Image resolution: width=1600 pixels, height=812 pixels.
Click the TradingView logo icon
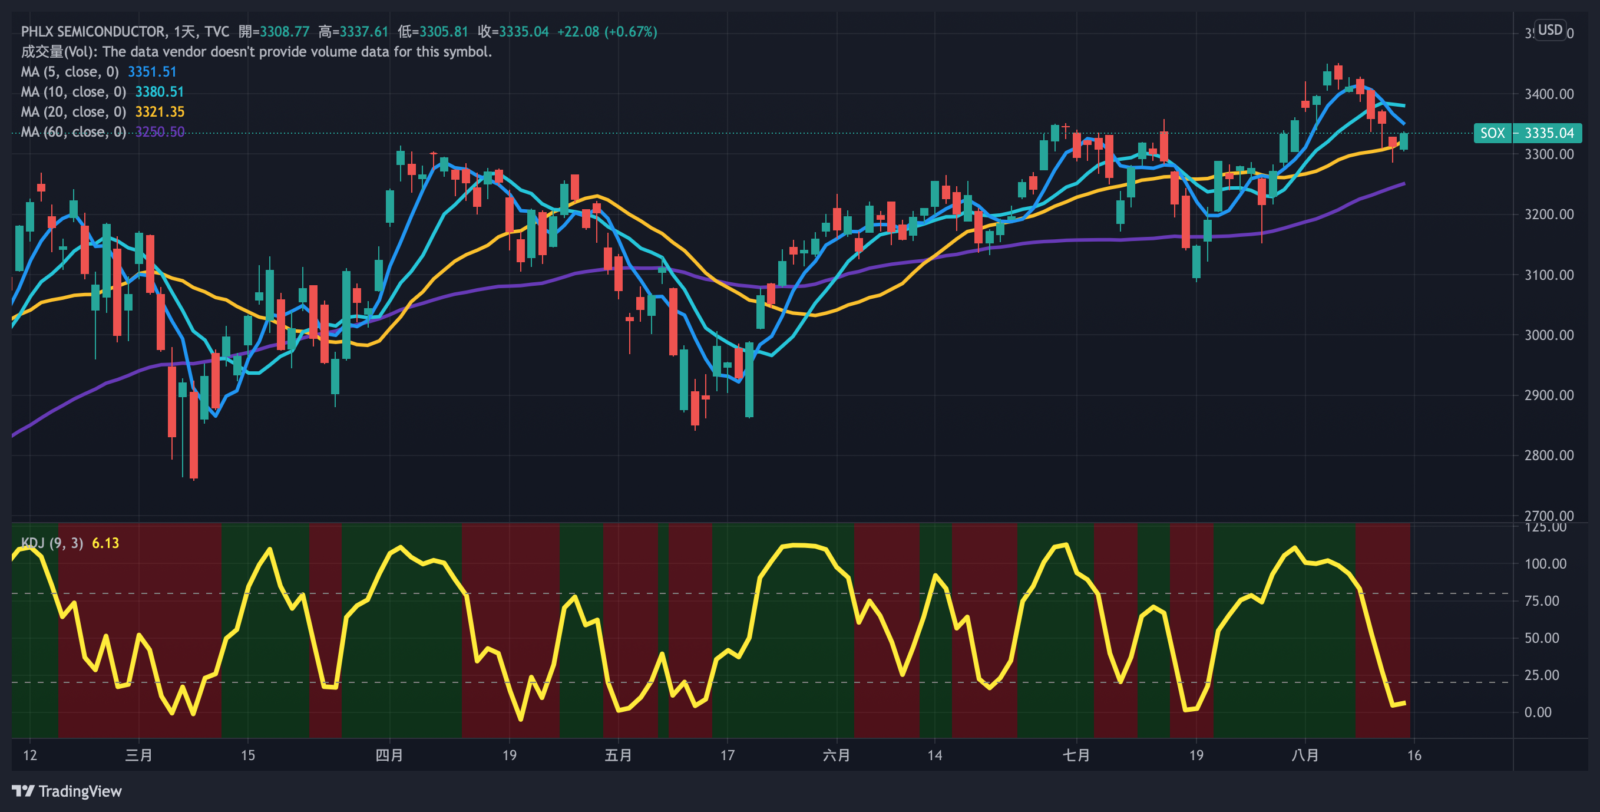(23, 791)
